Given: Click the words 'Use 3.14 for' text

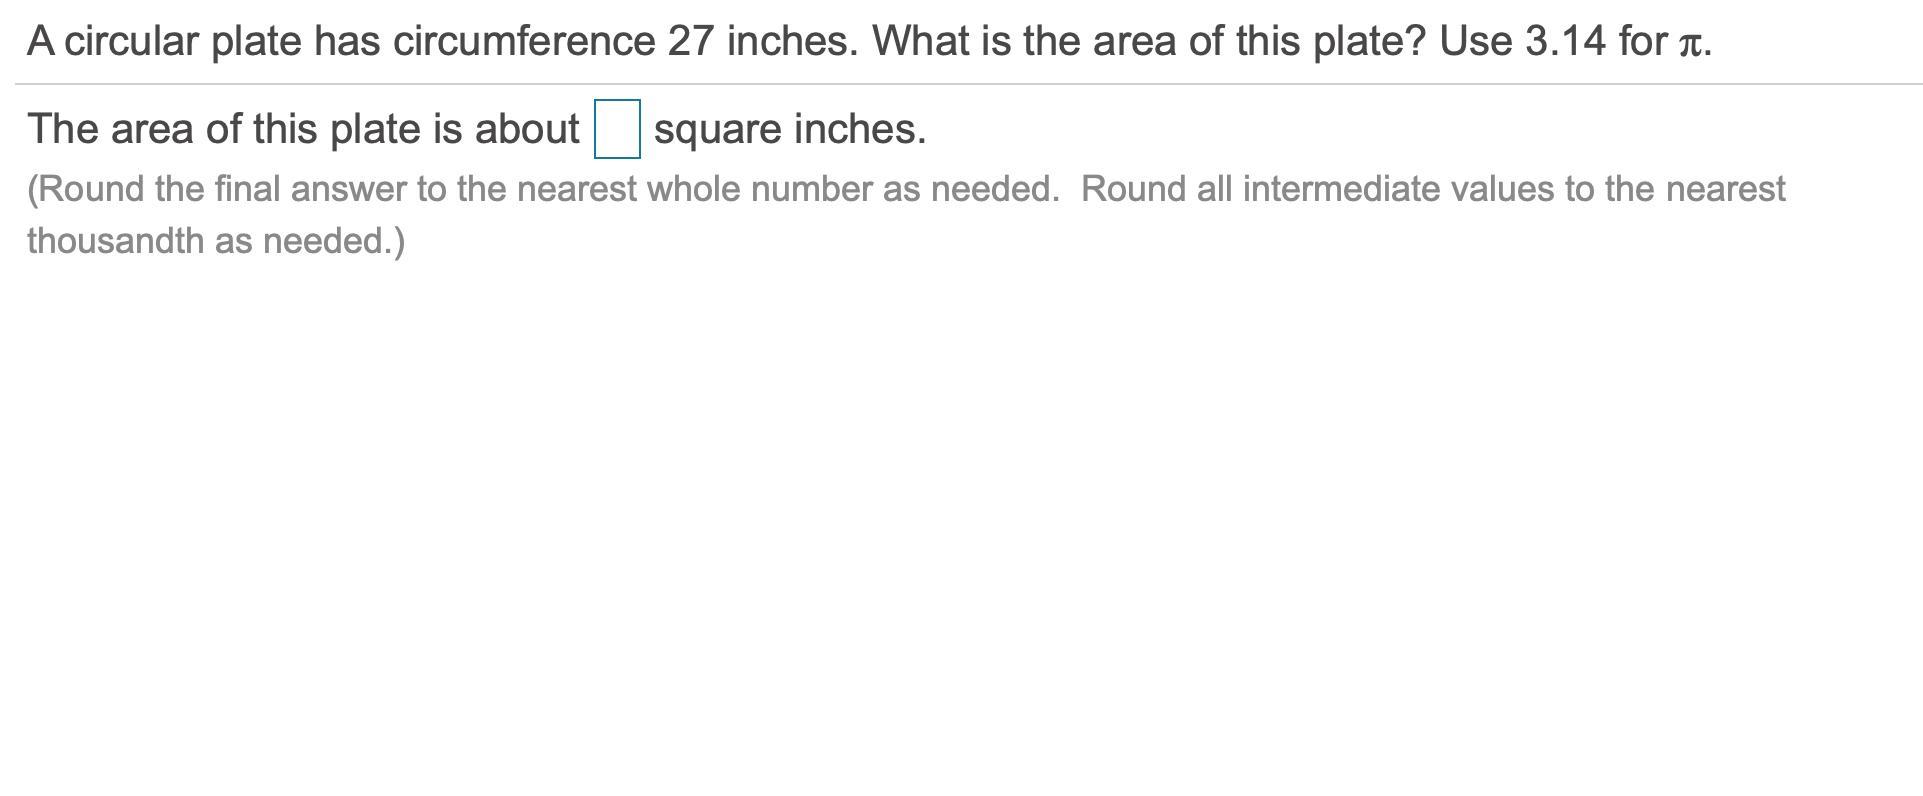Looking at the screenshot, I should pos(1553,41).
